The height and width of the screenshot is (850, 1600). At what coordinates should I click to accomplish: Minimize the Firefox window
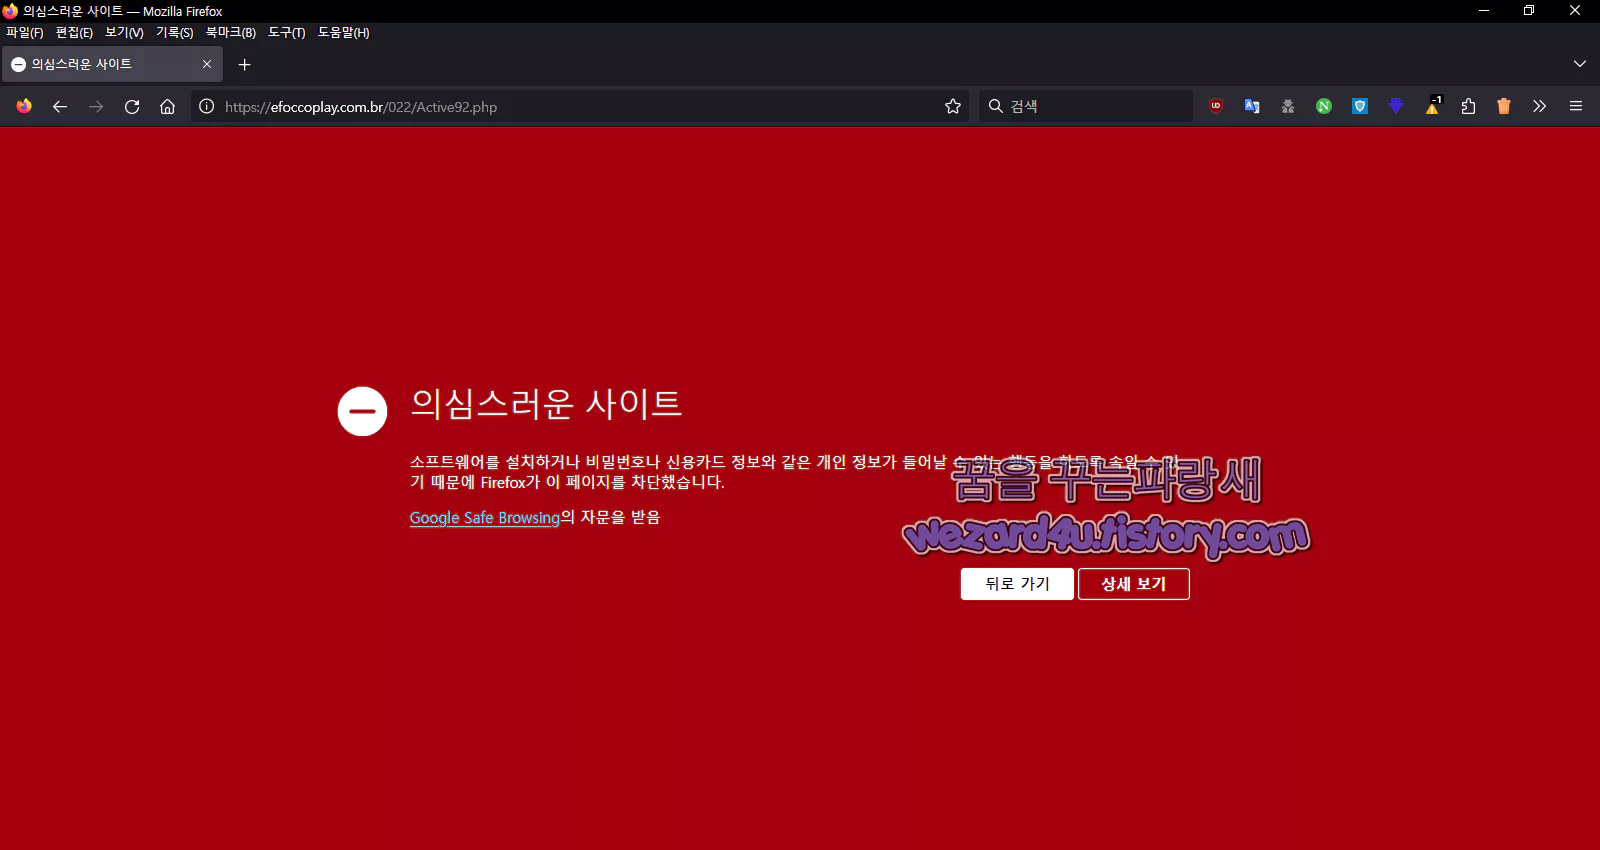[x=1484, y=11]
